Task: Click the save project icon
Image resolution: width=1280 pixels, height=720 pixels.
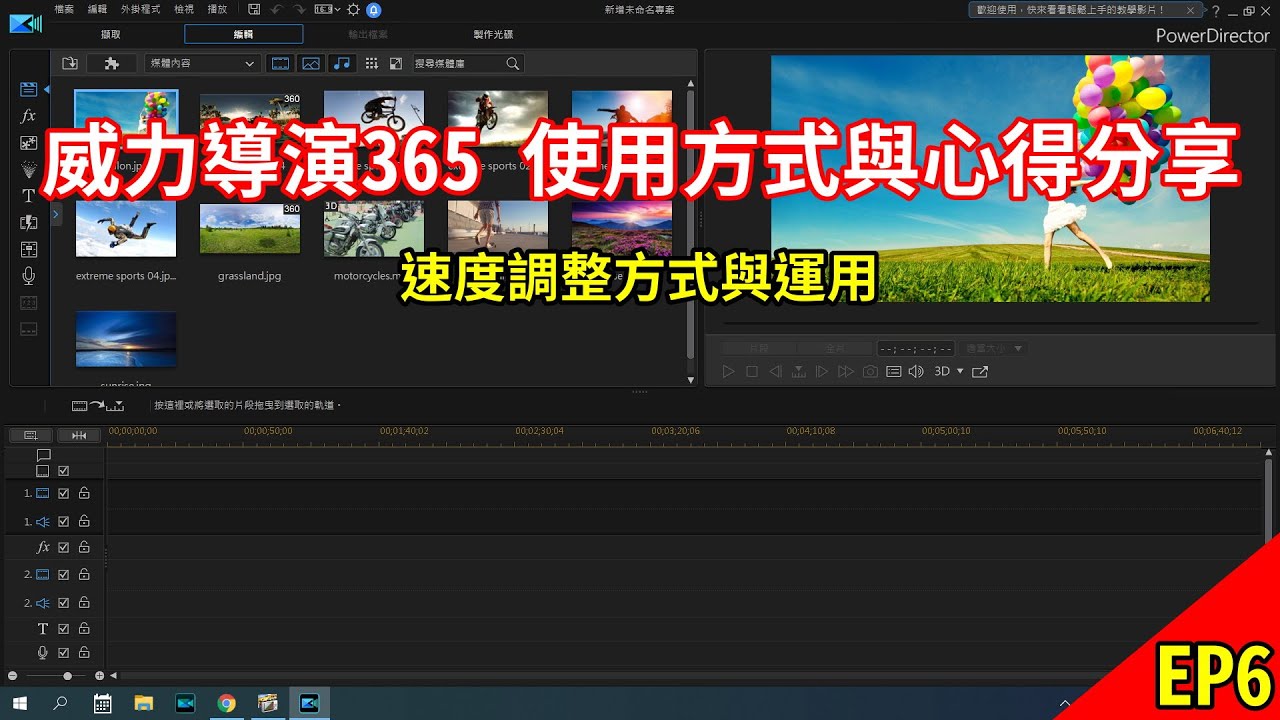Action: pos(255,9)
